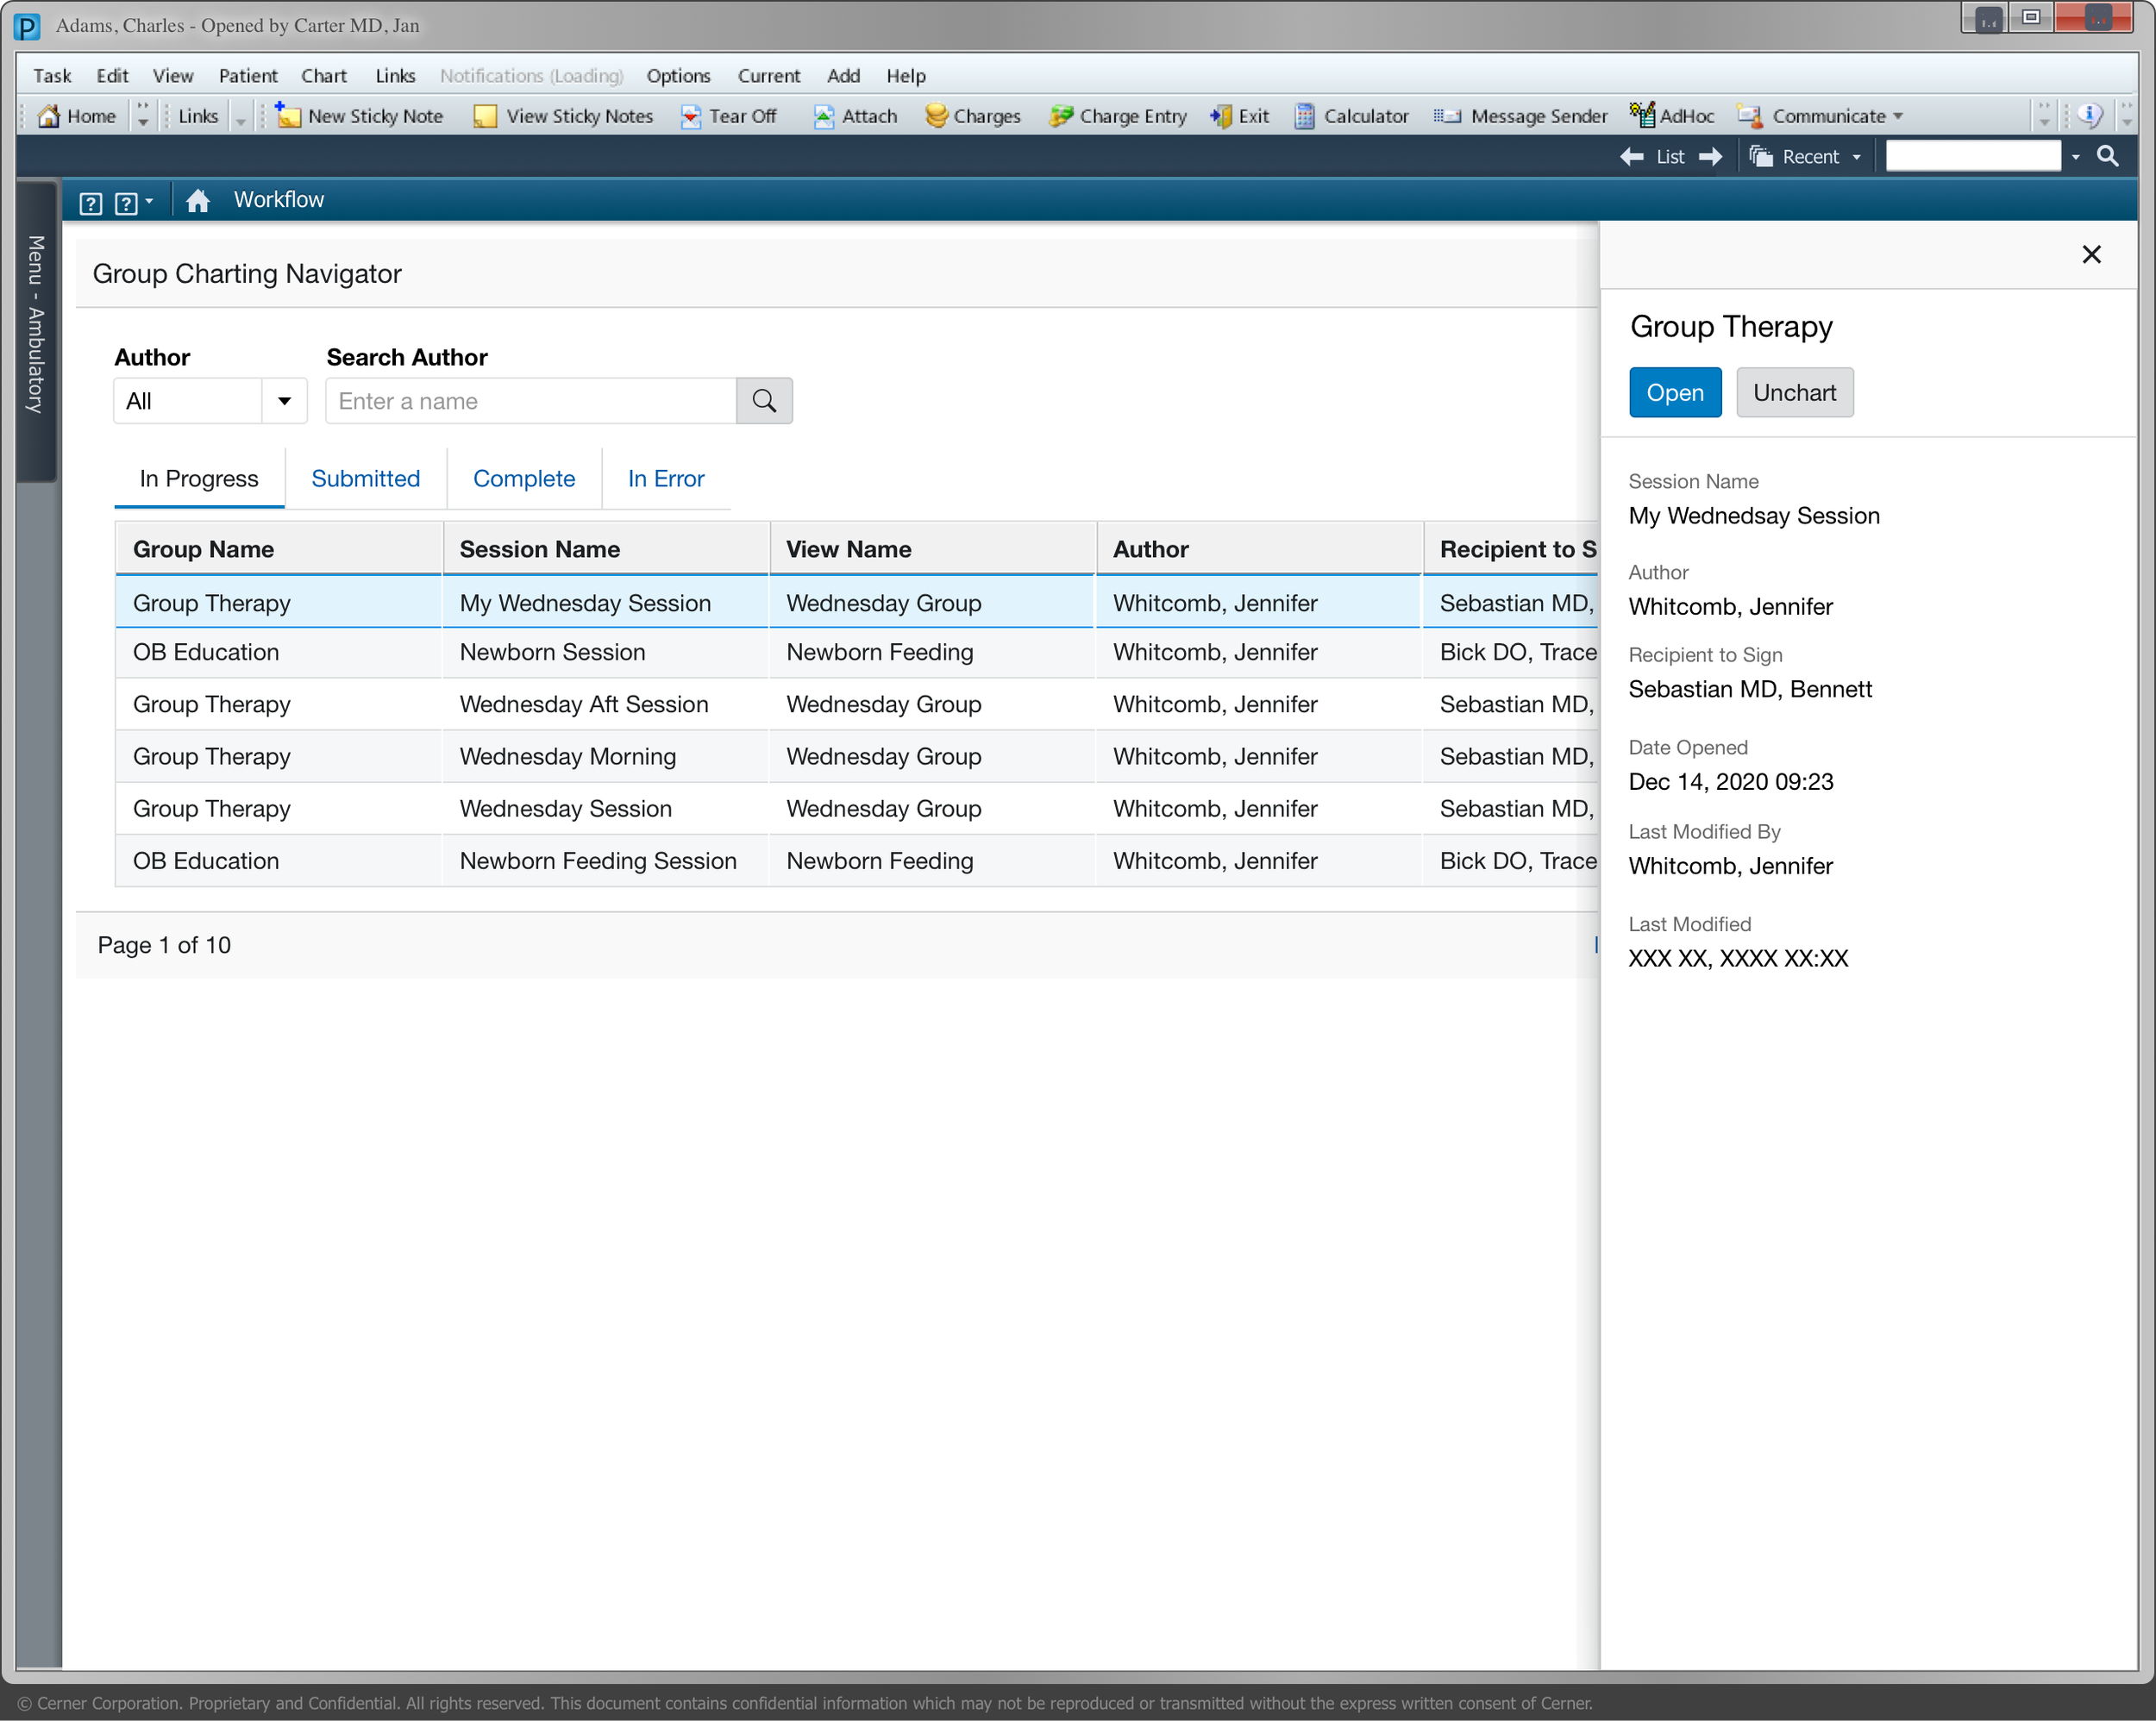Screen dimensions: 2156x1721
Task: Click the Open button for Group Therapy
Action: point(1675,393)
